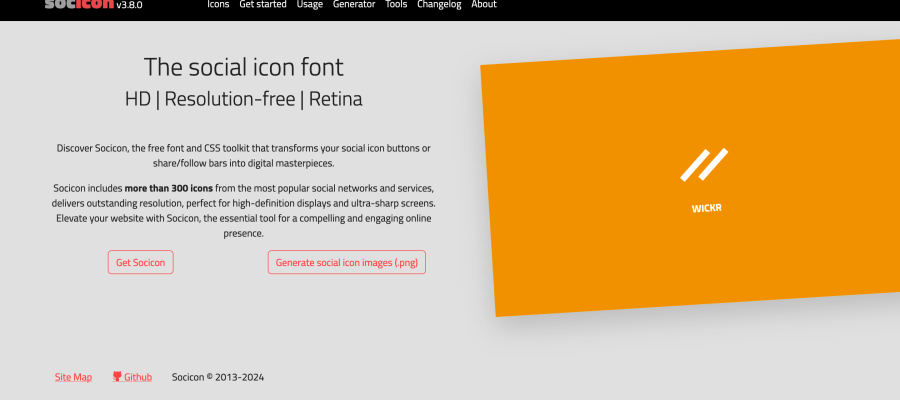Click Socicon © 2013-2024 copyright text
This screenshot has width=900, height=400.
pos(218,377)
